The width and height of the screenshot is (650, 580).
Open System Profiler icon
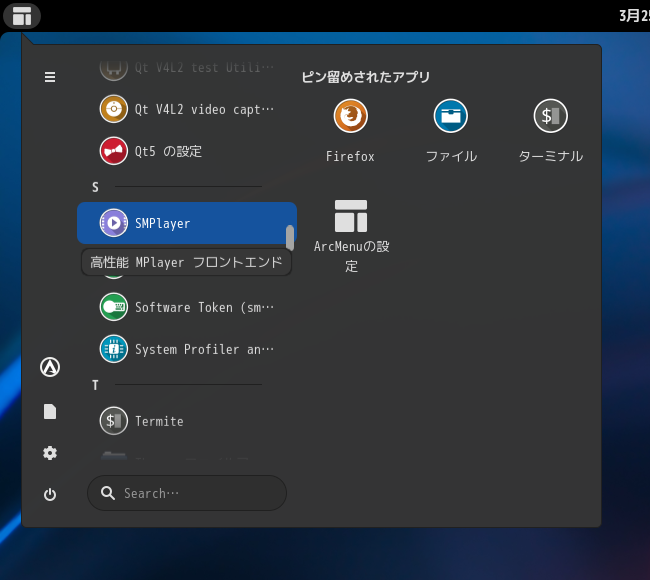point(114,349)
